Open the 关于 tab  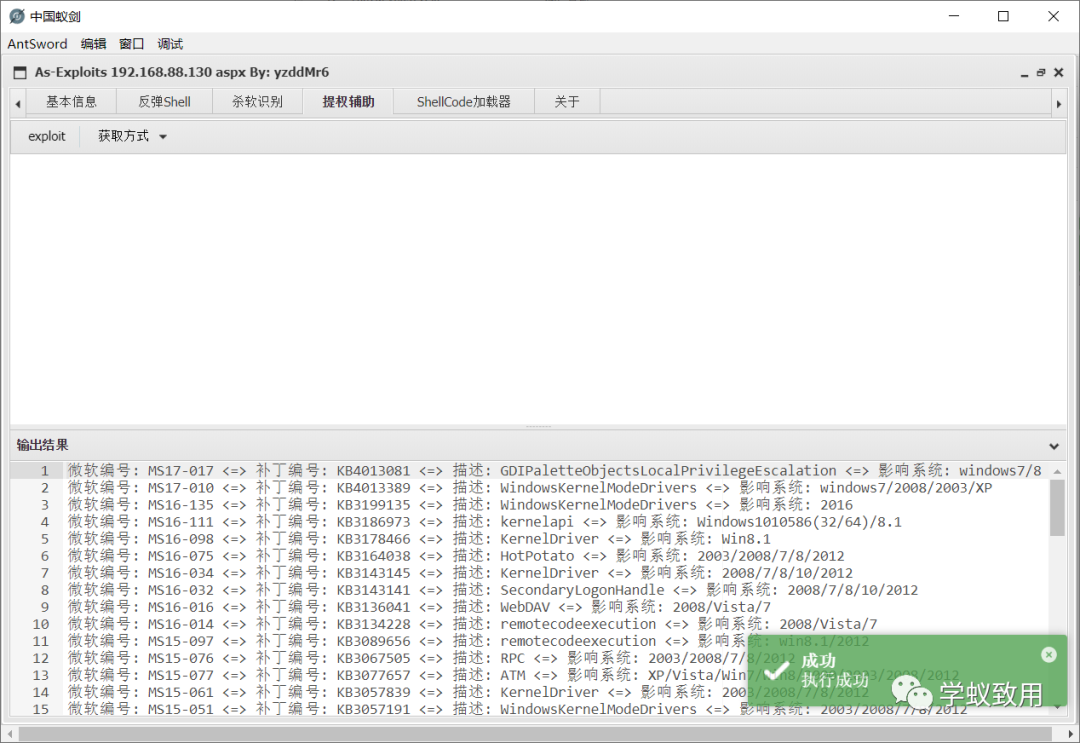click(567, 102)
